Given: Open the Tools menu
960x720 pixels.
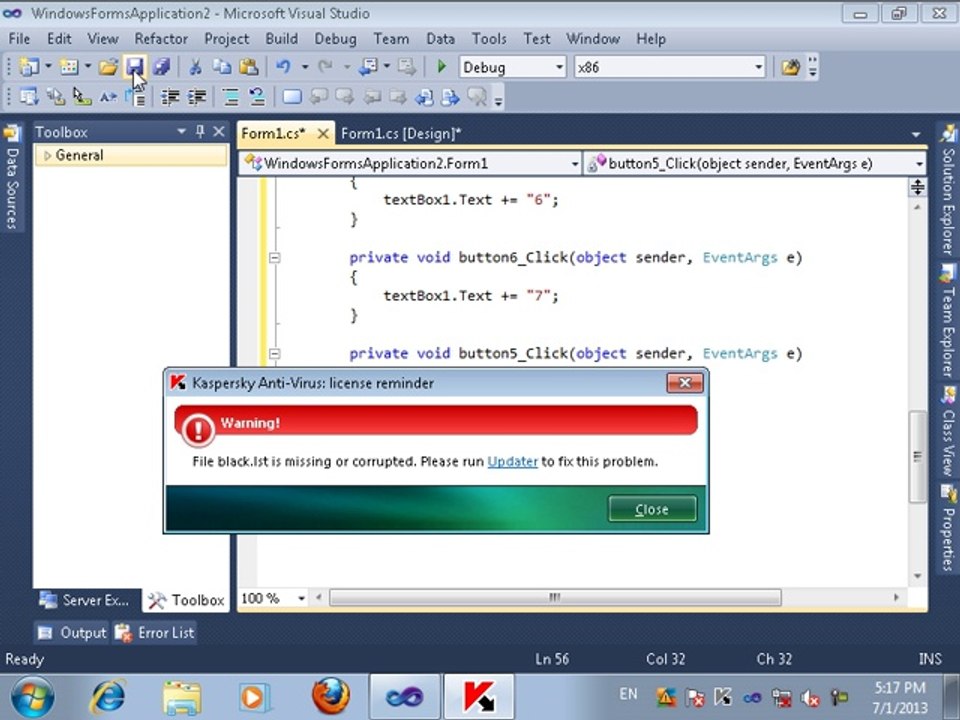Looking at the screenshot, I should point(489,39).
